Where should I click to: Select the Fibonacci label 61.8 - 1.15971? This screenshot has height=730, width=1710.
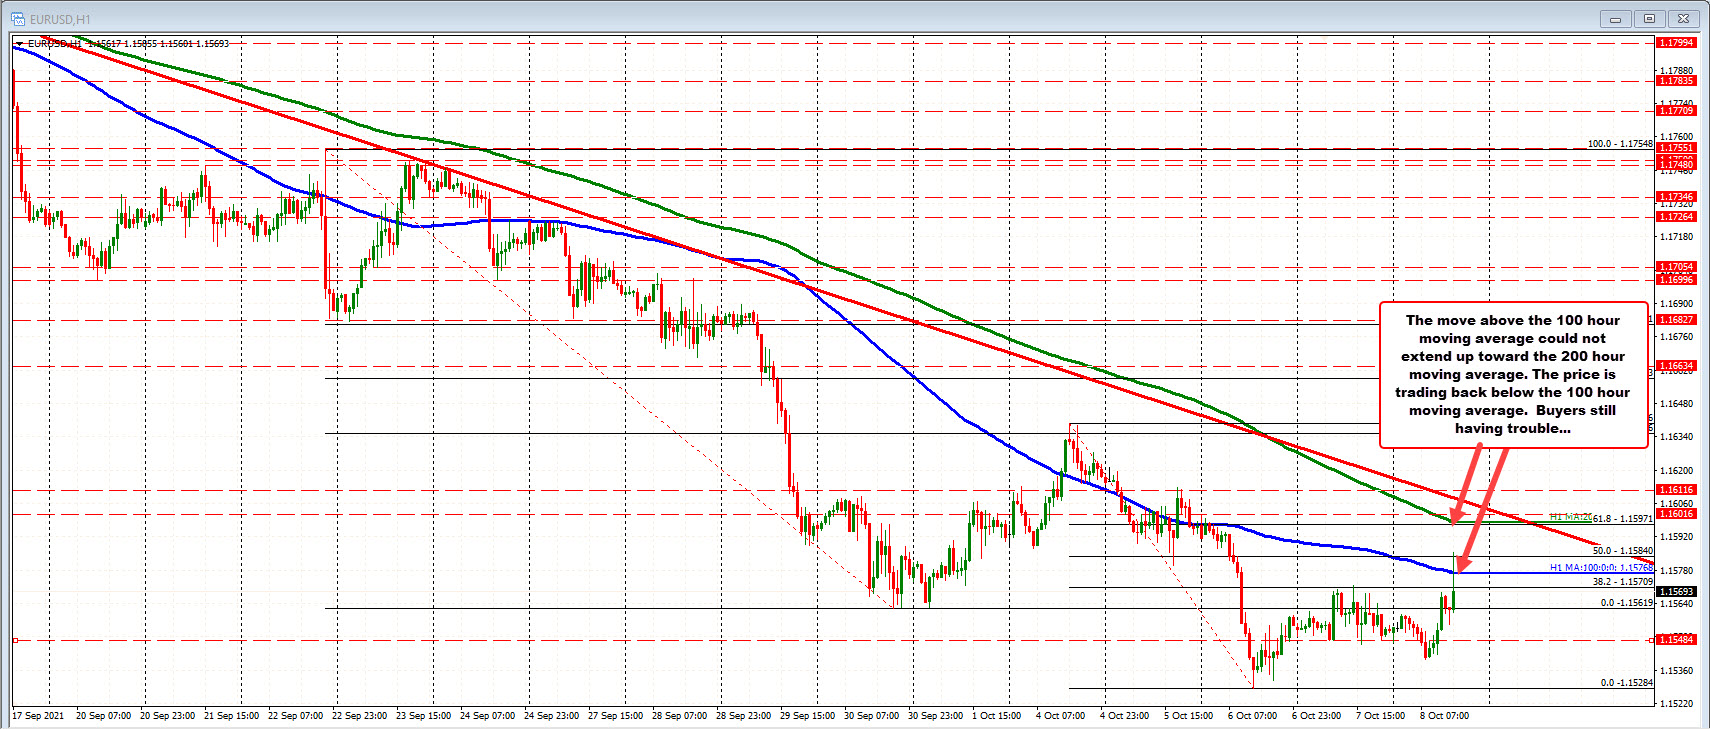[1622, 519]
